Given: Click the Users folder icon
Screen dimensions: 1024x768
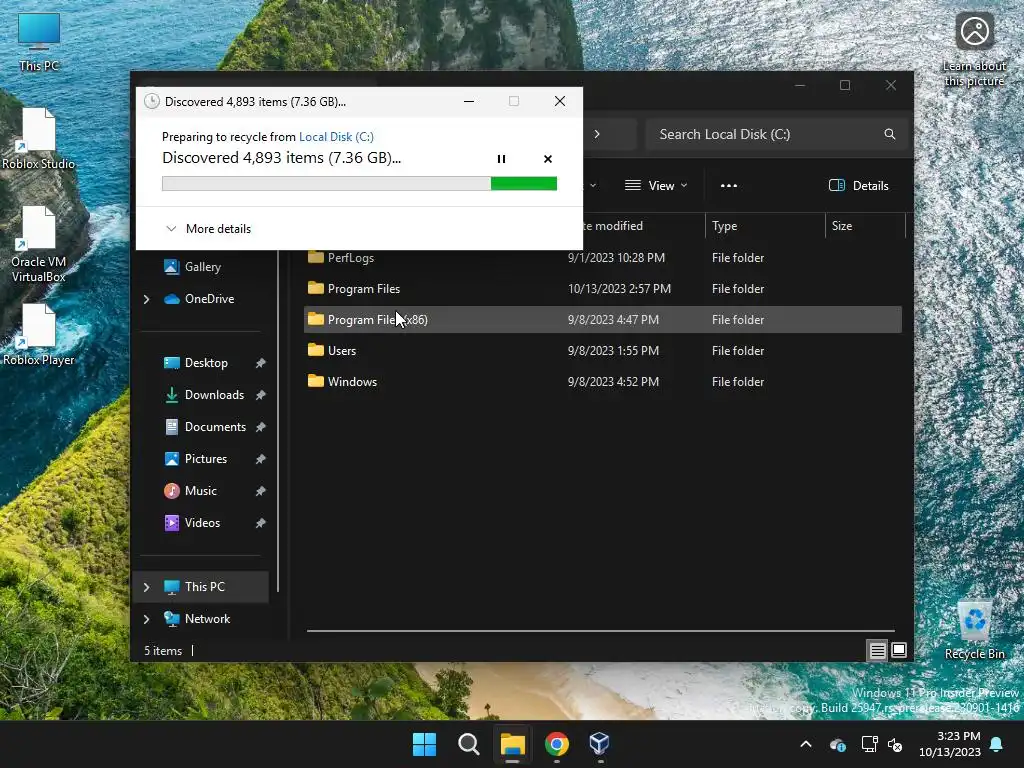Looking at the screenshot, I should (316, 350).
